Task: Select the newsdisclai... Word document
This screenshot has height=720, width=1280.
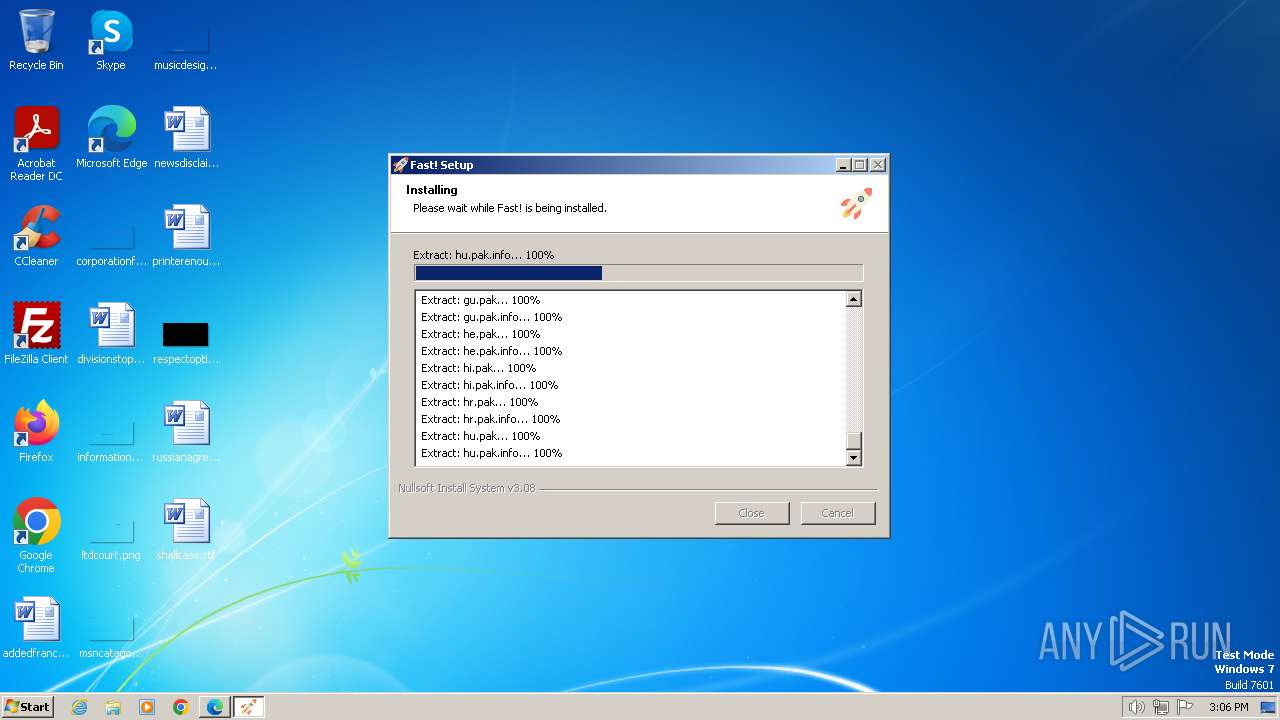Action: coord(186,138)
